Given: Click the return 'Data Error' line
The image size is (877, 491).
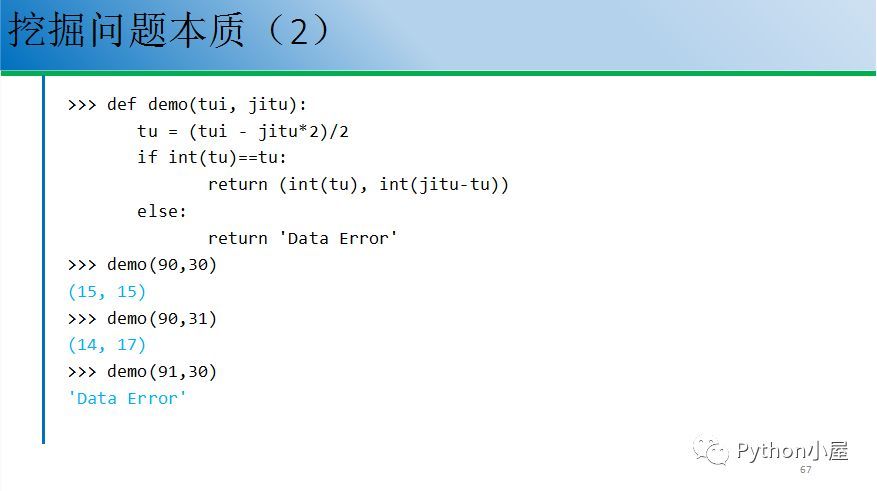Looking at the screenshot, I should [x=303, y=238].
